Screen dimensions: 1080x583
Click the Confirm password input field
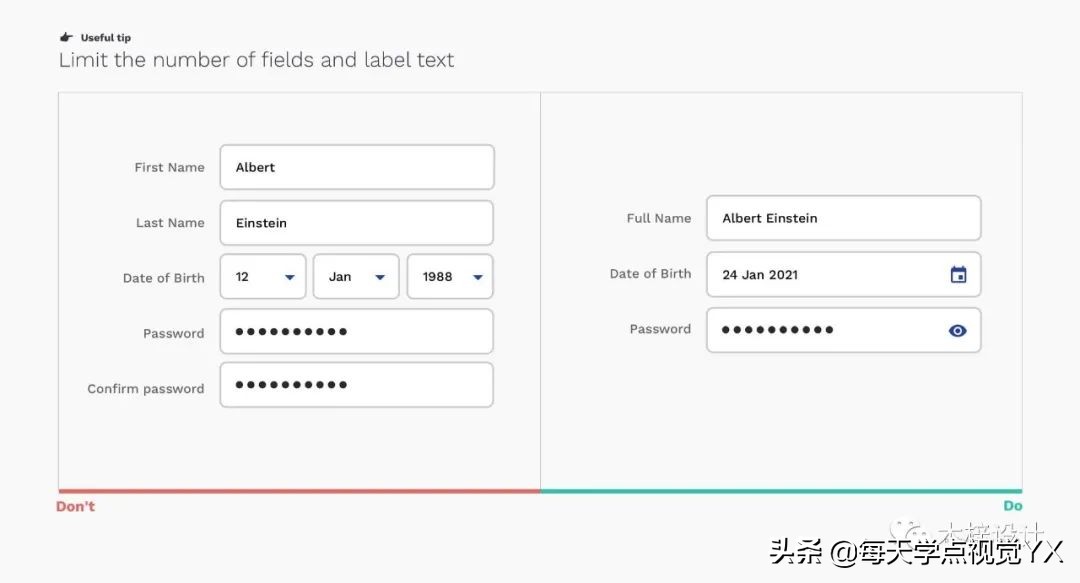(356, 385)
